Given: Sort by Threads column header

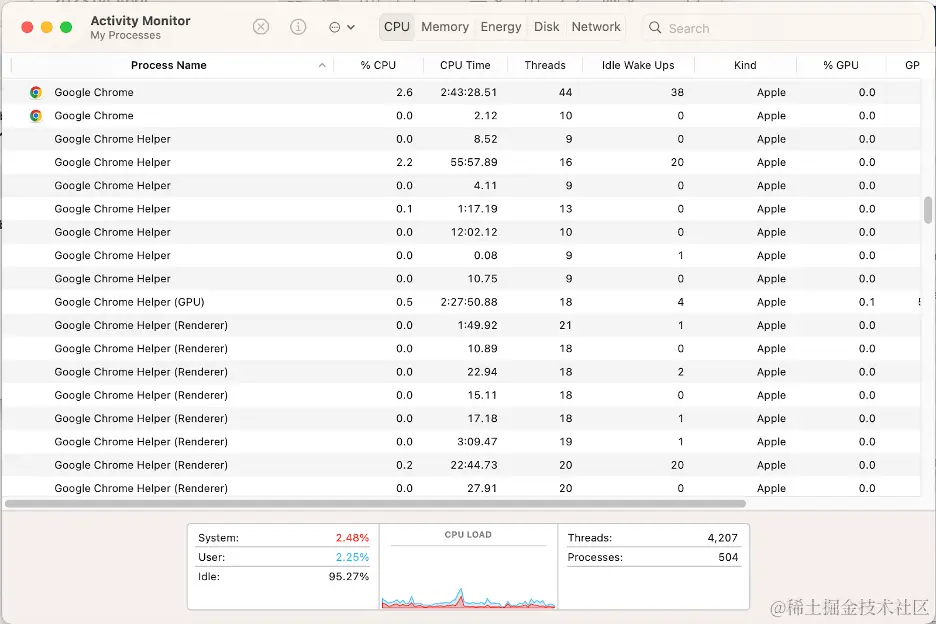Looking at the screenshot, I should tap(544, 66).
